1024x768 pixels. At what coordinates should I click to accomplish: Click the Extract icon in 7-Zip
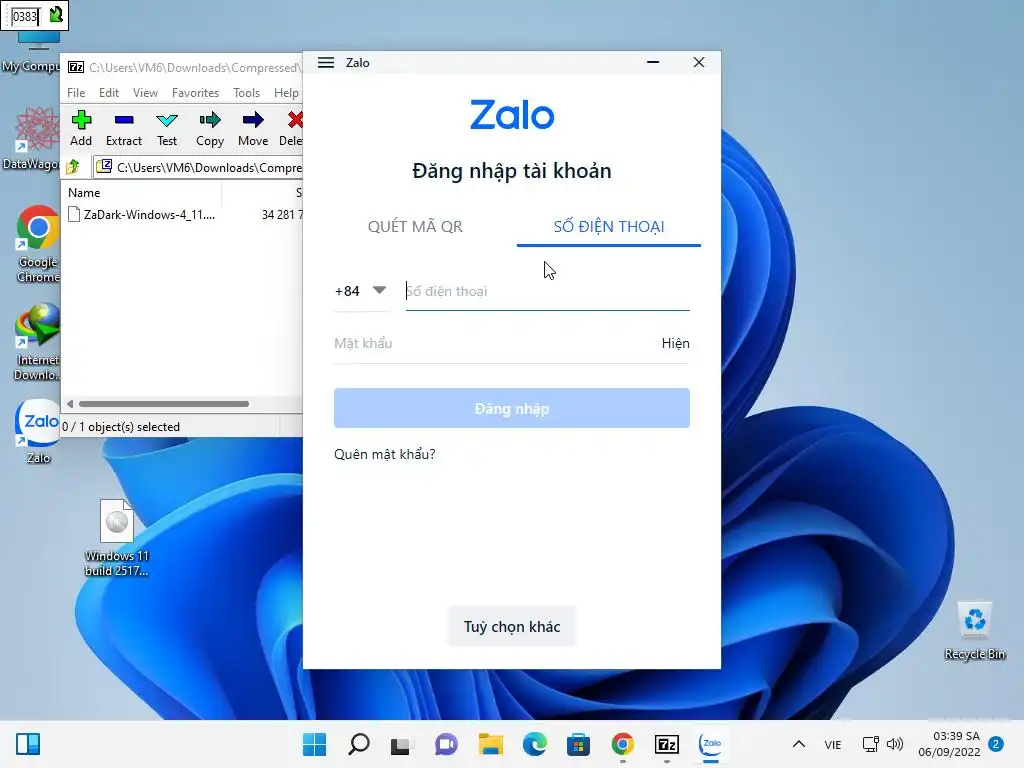point(123,129)
